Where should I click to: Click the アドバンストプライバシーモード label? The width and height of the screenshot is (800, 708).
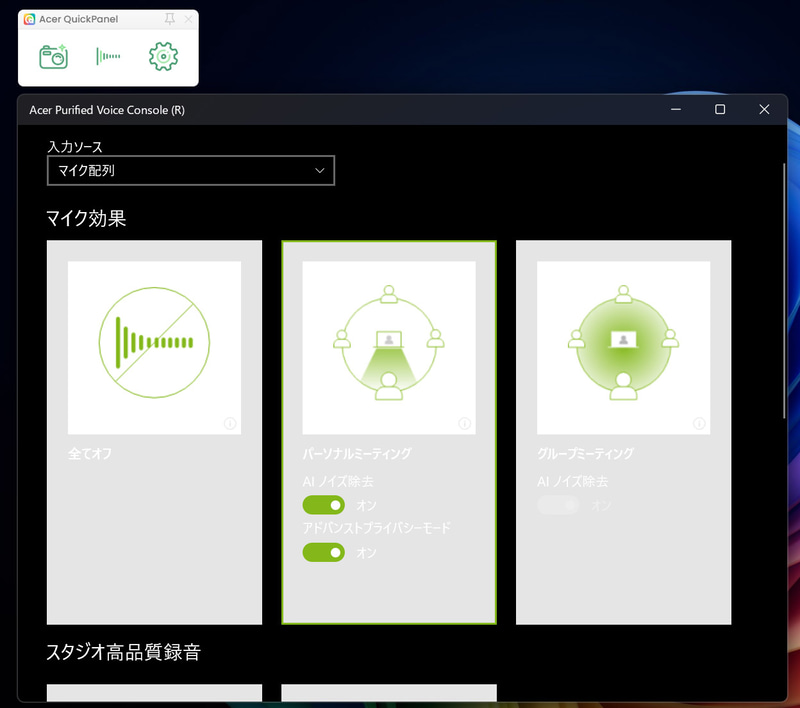click(x=377, y=528)
